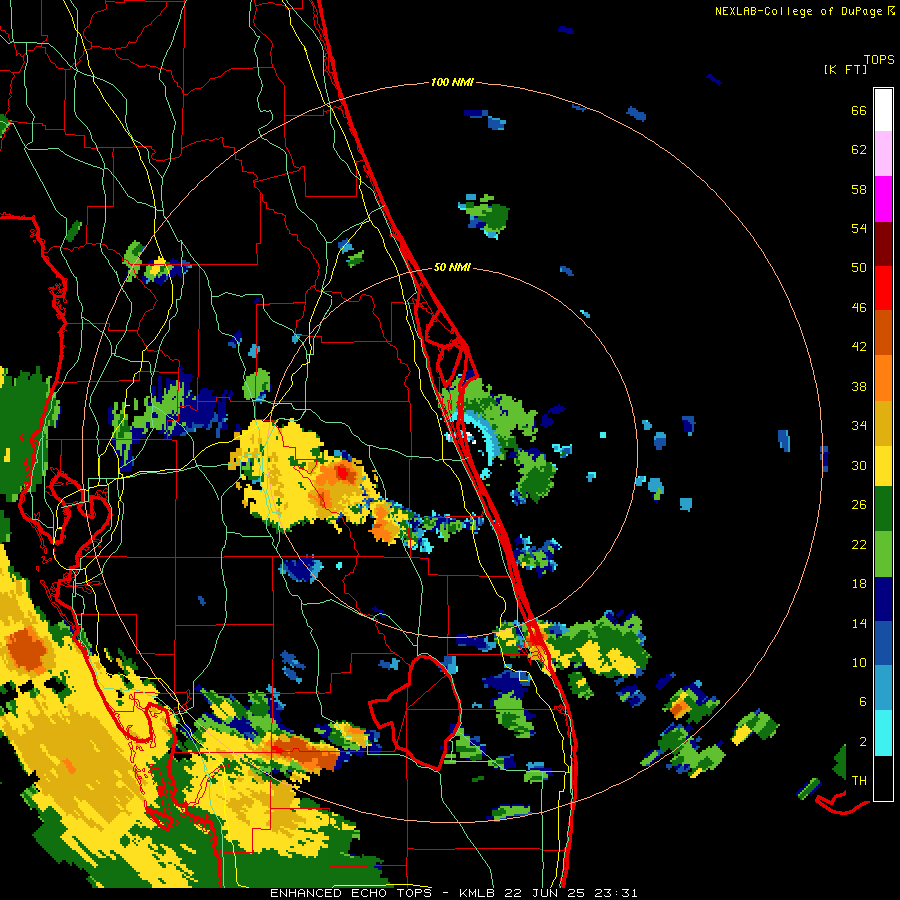
Task: Click the '2' legend value
Action: point(862,742)
